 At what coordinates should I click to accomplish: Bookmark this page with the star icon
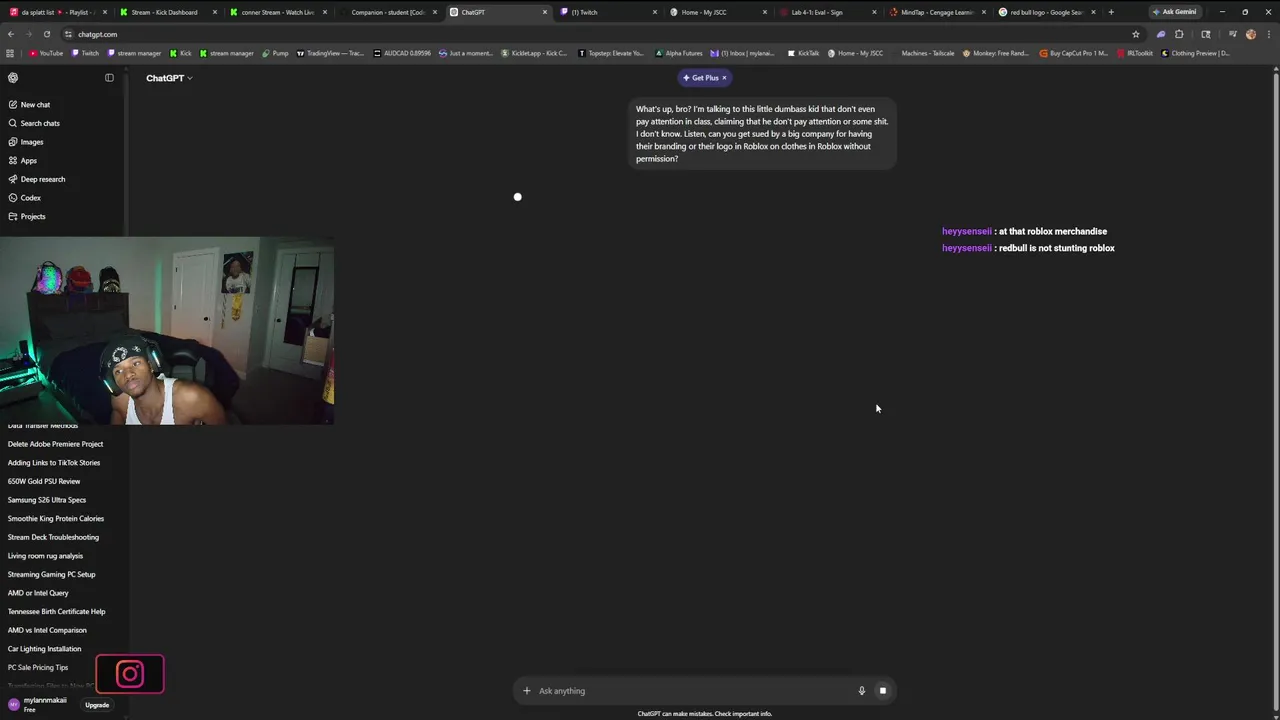1135,34
